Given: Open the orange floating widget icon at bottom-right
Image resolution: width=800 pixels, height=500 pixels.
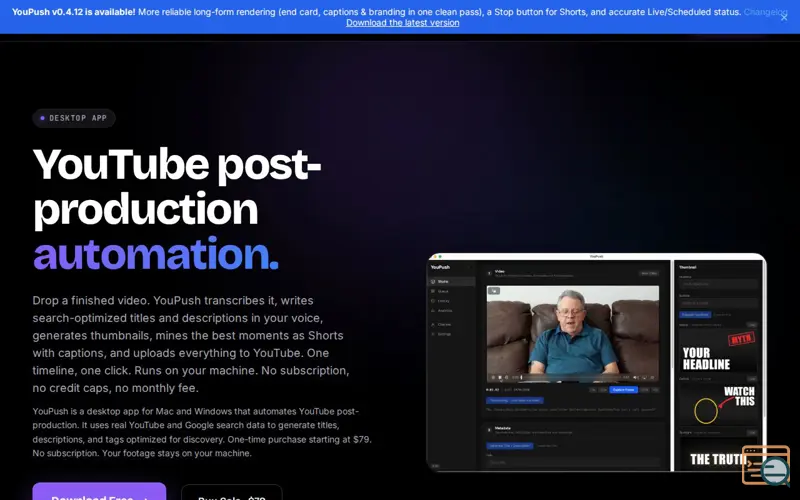Looking at the screenshot, I should coord(766,465).
